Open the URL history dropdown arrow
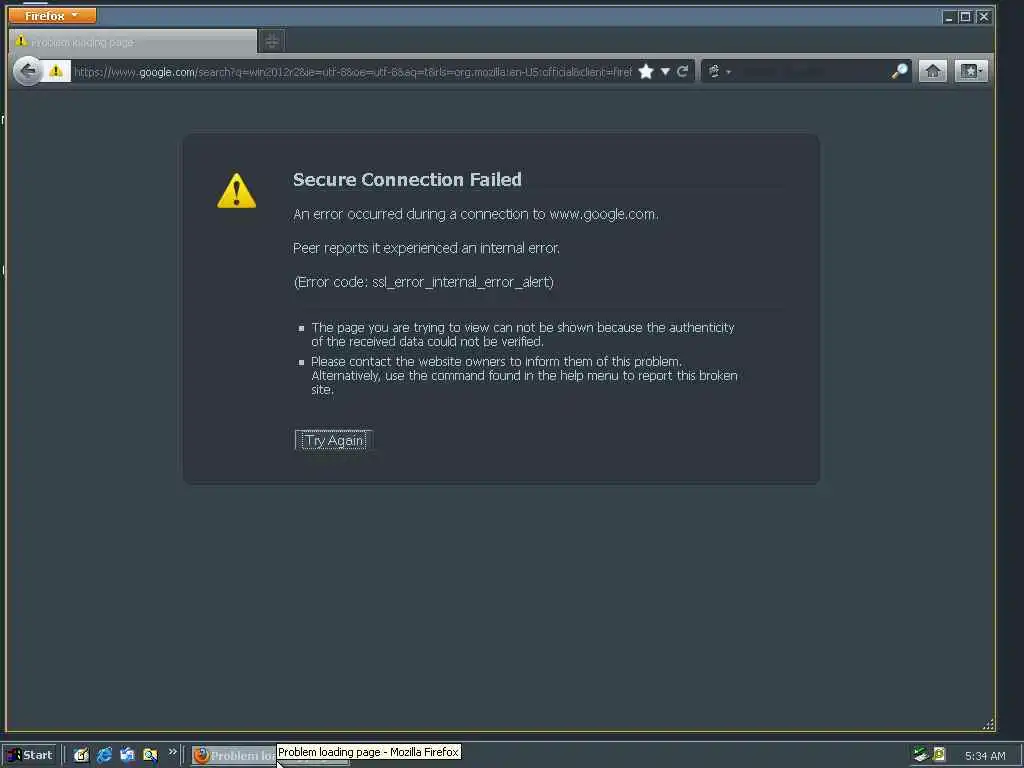 [x=665, y=72]
